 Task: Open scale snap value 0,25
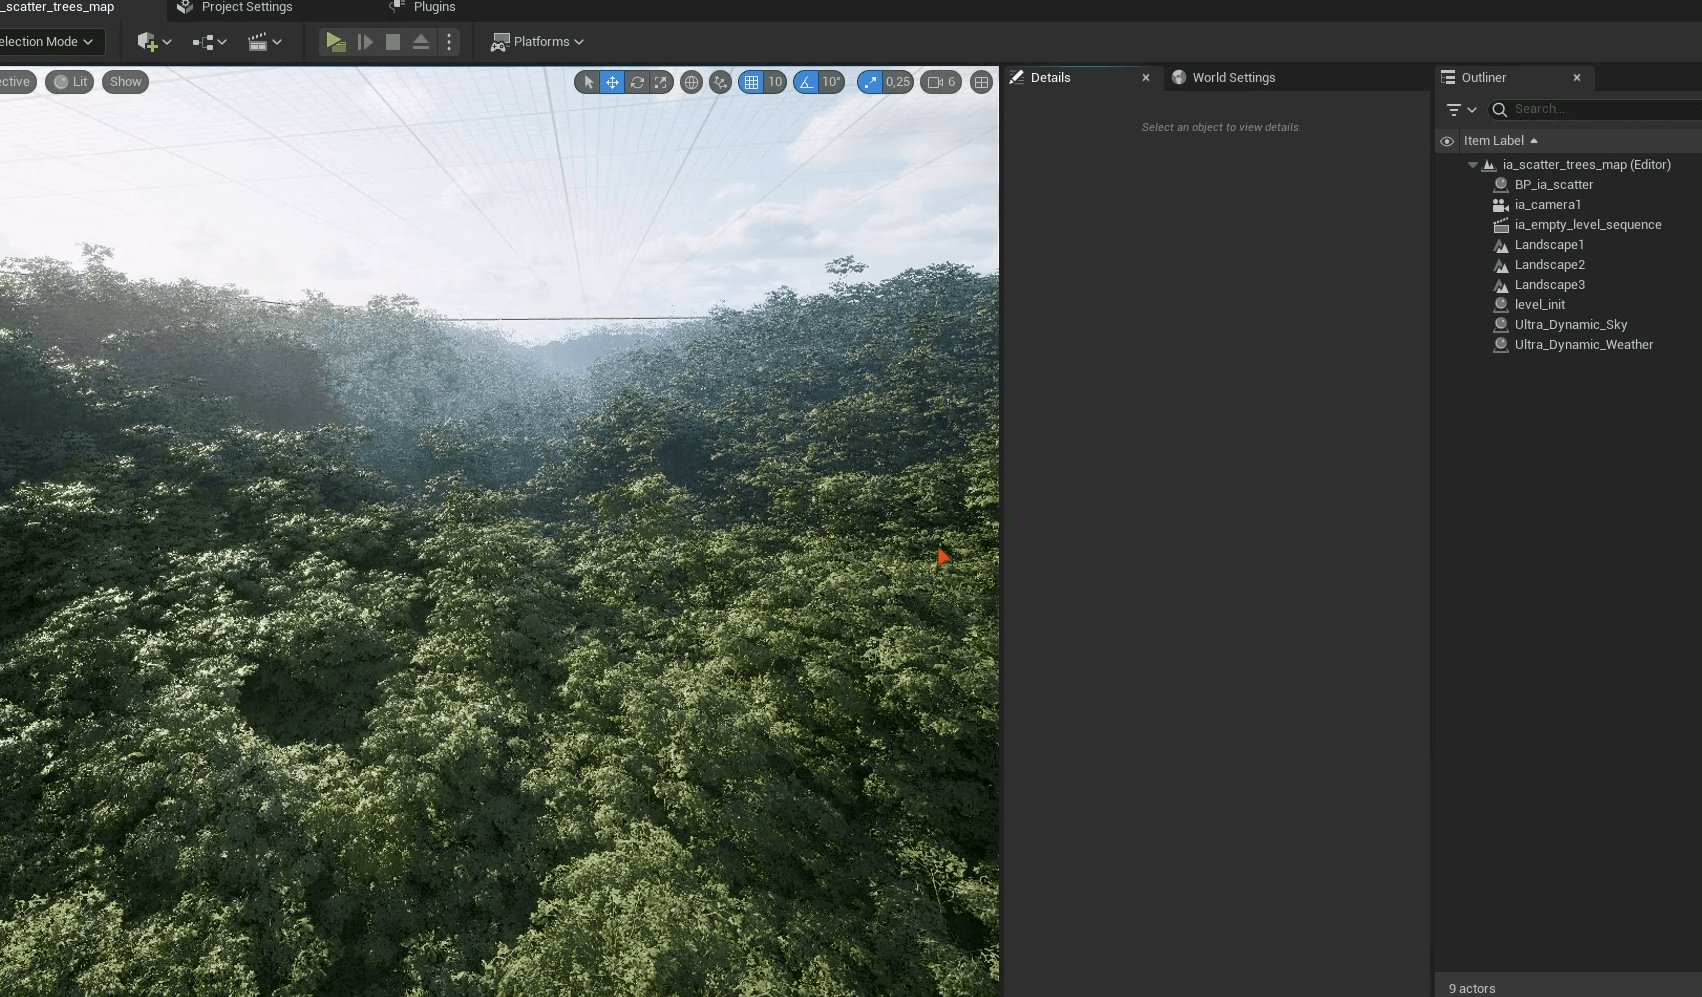coord(898,82)
